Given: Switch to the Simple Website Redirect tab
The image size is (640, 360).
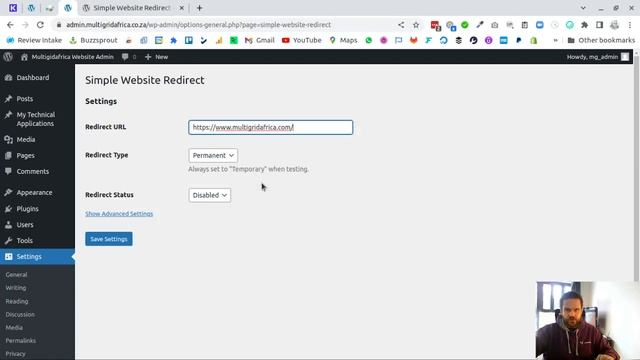Looking at the screenshot, I should [132, 8].
